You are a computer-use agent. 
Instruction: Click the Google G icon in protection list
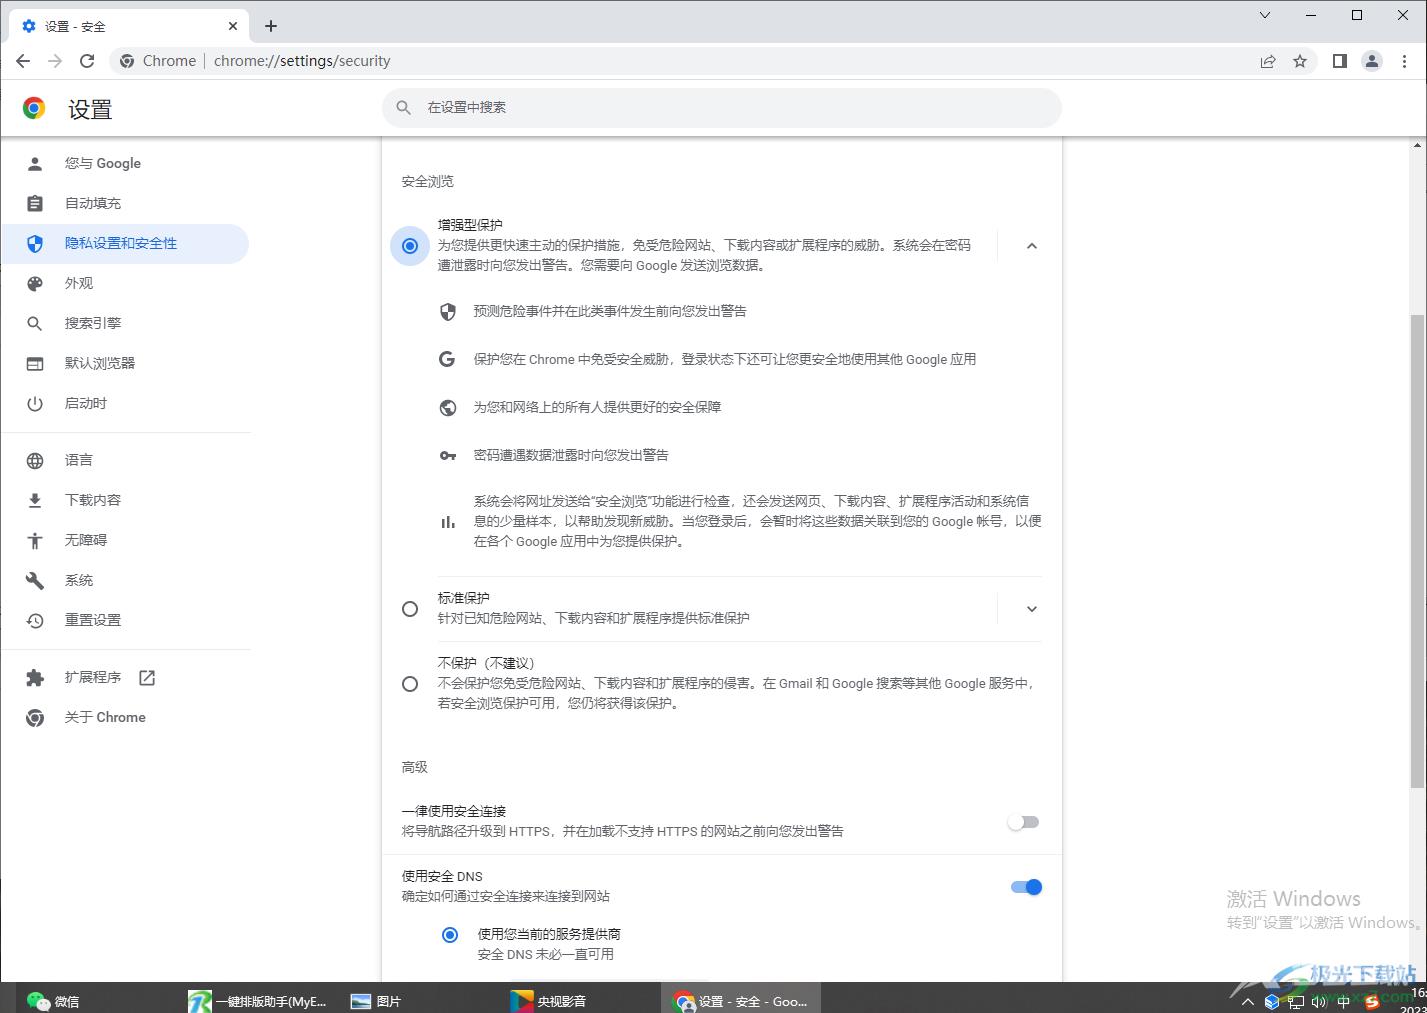[x=448, y=359]
